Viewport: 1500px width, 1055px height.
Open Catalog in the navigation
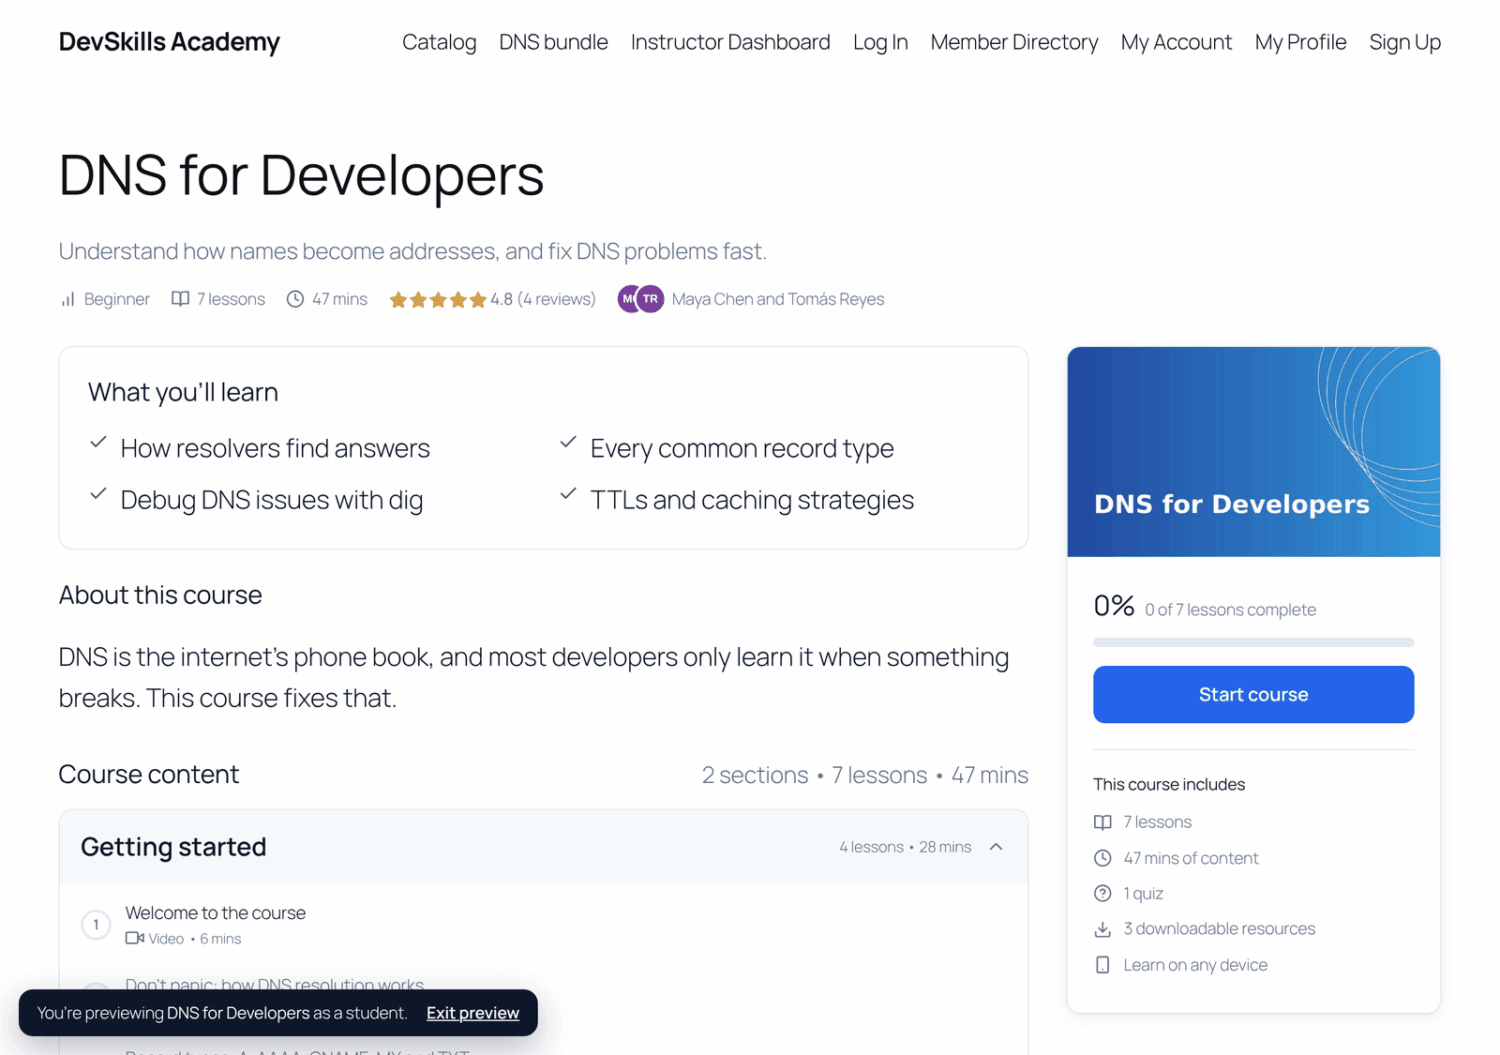coord(439,42)
